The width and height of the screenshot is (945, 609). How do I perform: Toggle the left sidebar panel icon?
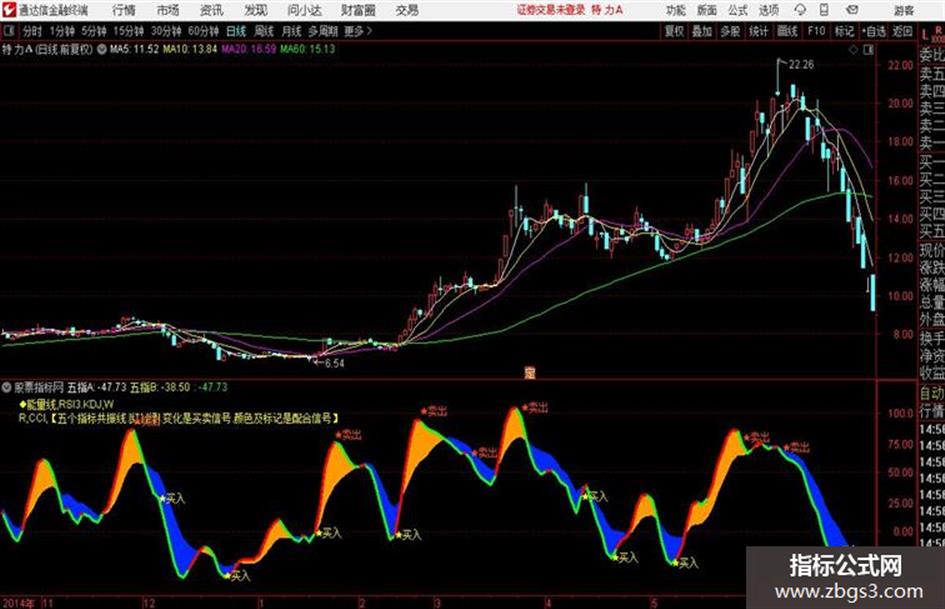click(8, 31)
